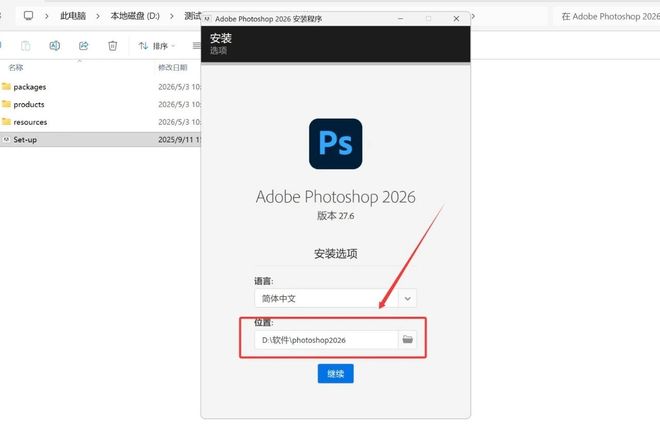Click the products folder icon

click(6, 104)
